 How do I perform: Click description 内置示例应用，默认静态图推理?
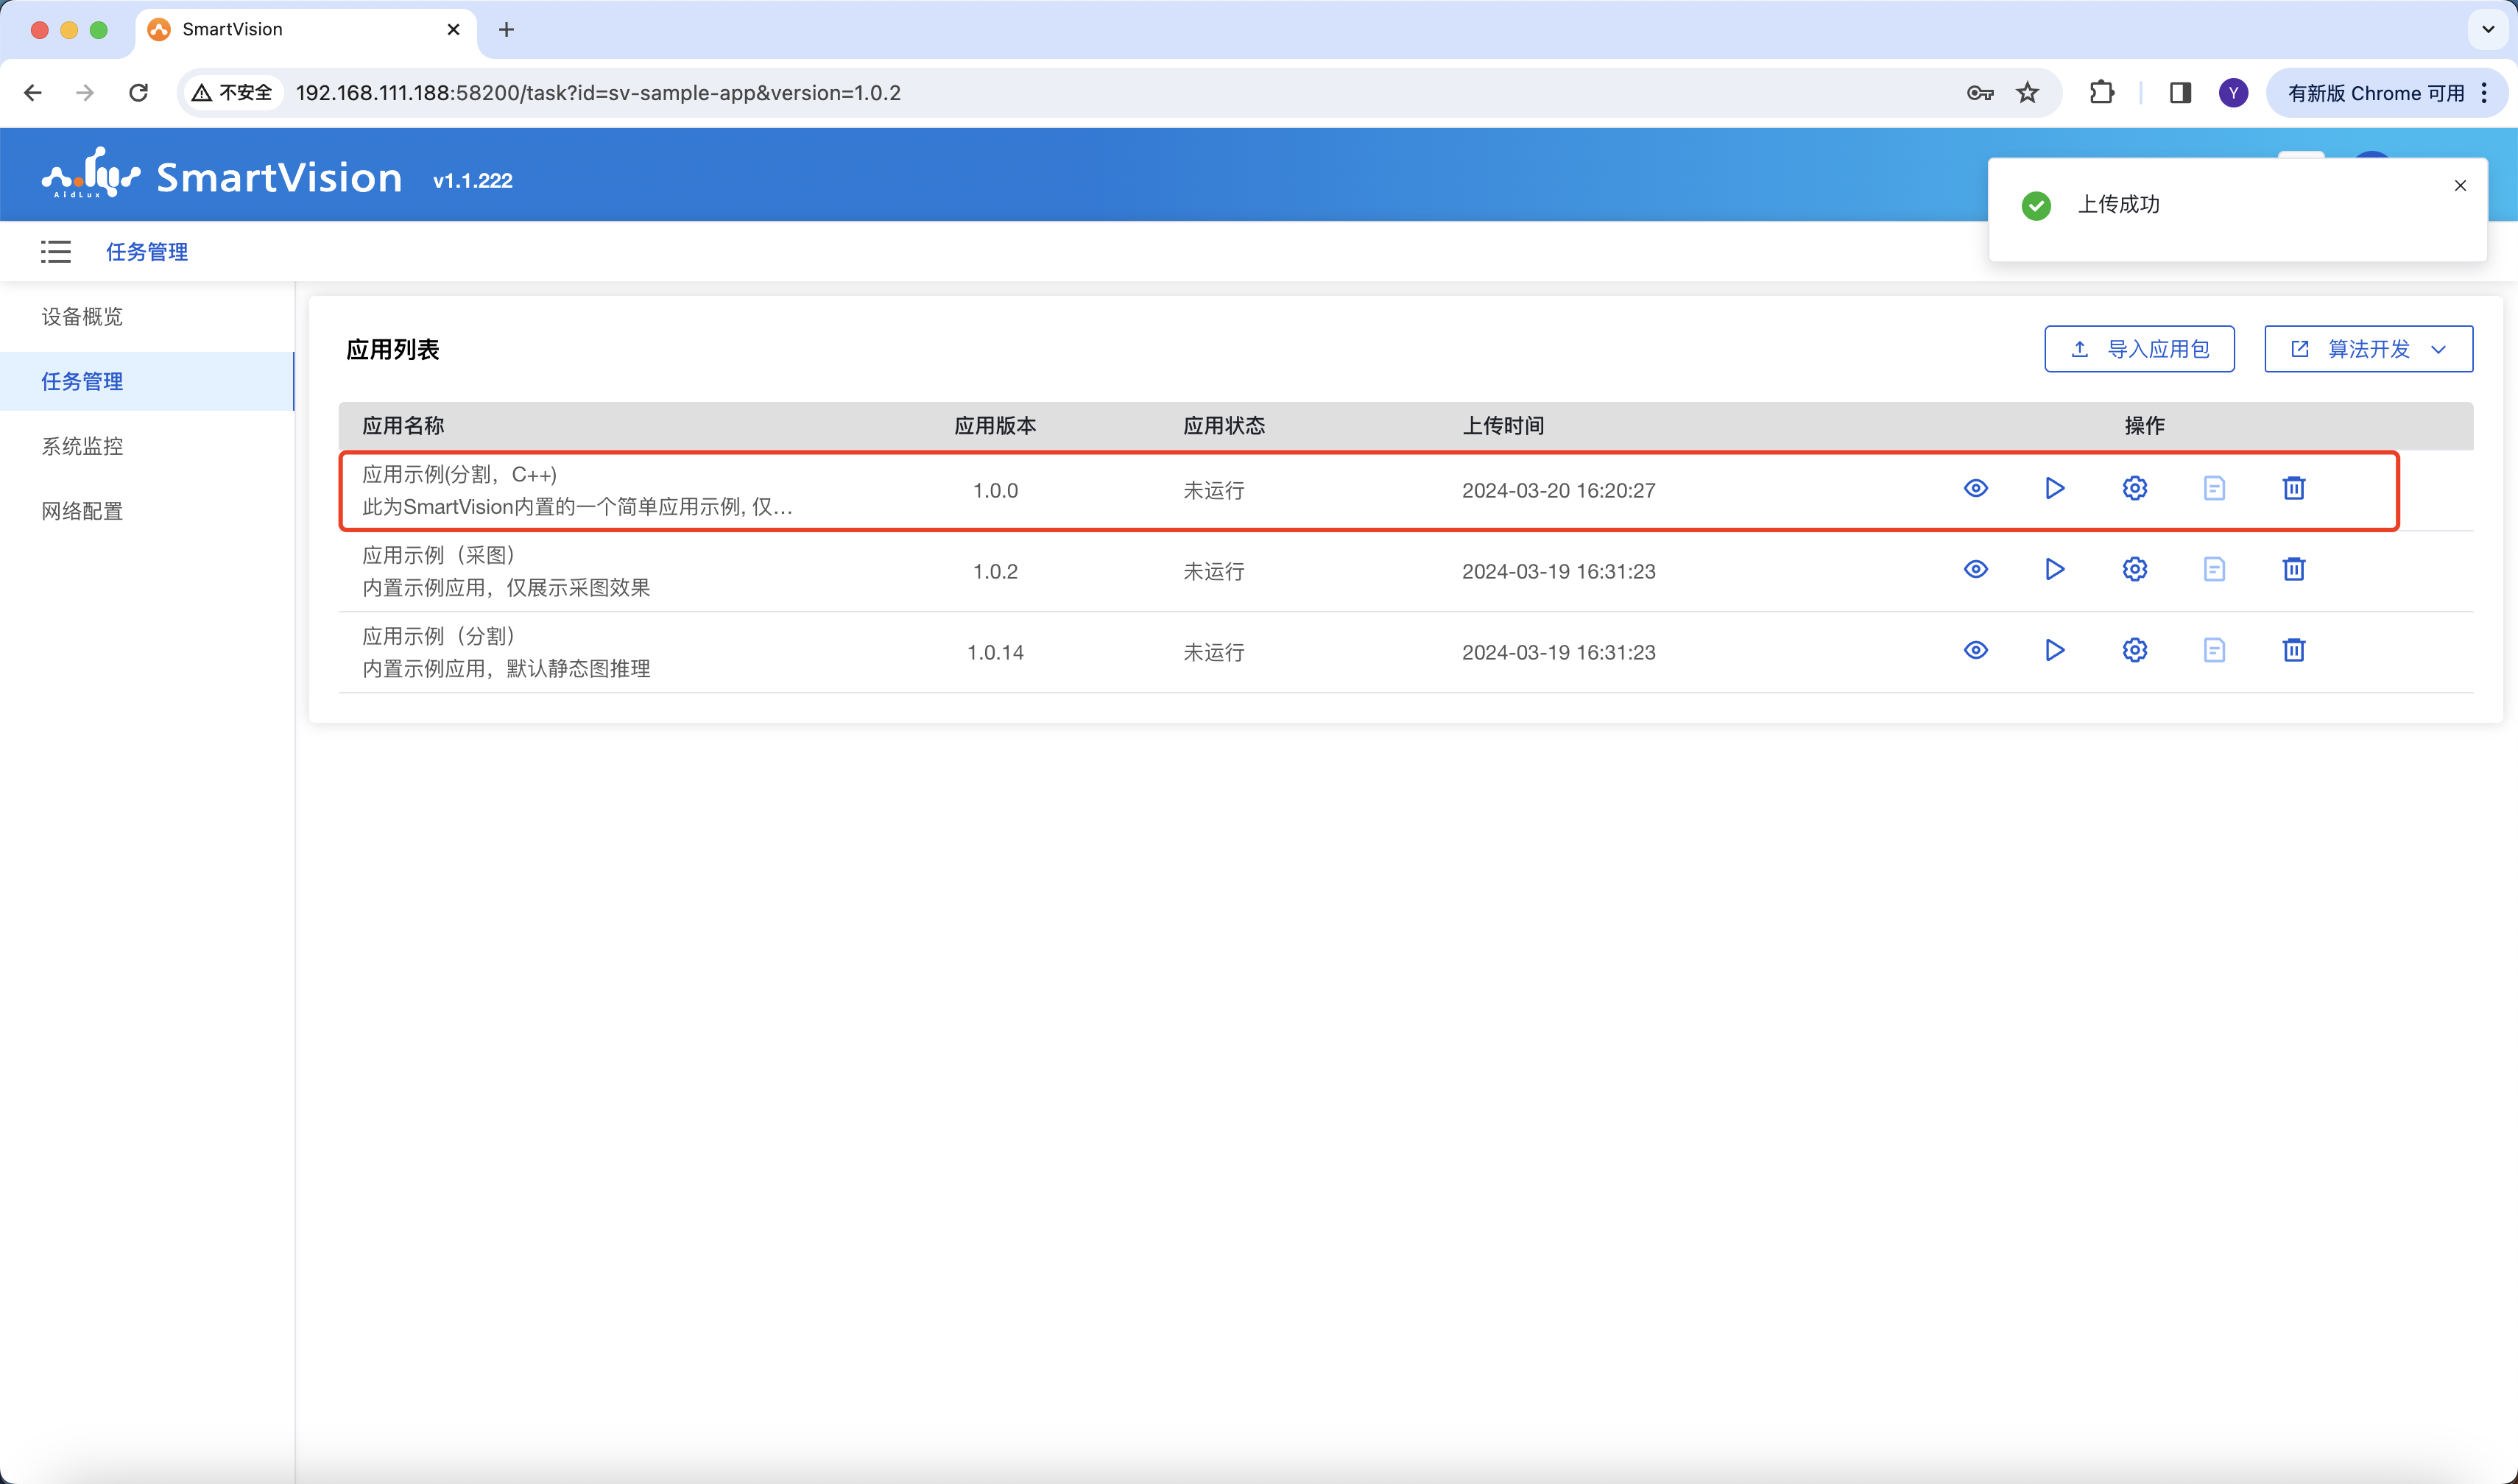[506, 669]
